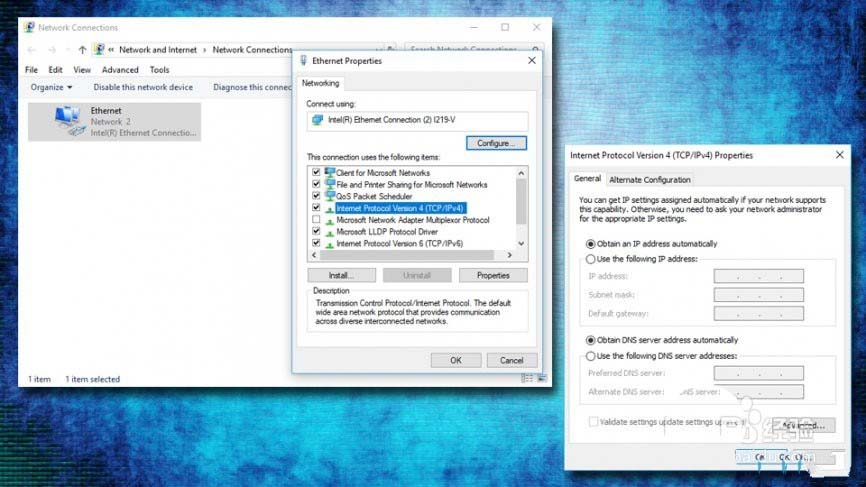Select the General tab in IPv4 Properties

[587, 179]
